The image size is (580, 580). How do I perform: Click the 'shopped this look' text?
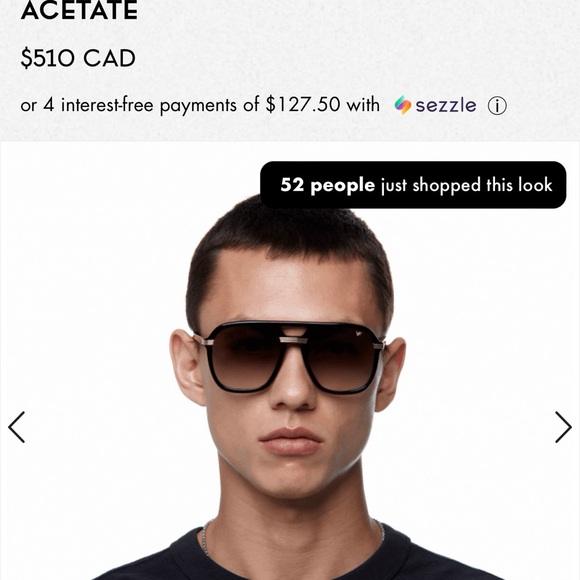pos(482,185)
